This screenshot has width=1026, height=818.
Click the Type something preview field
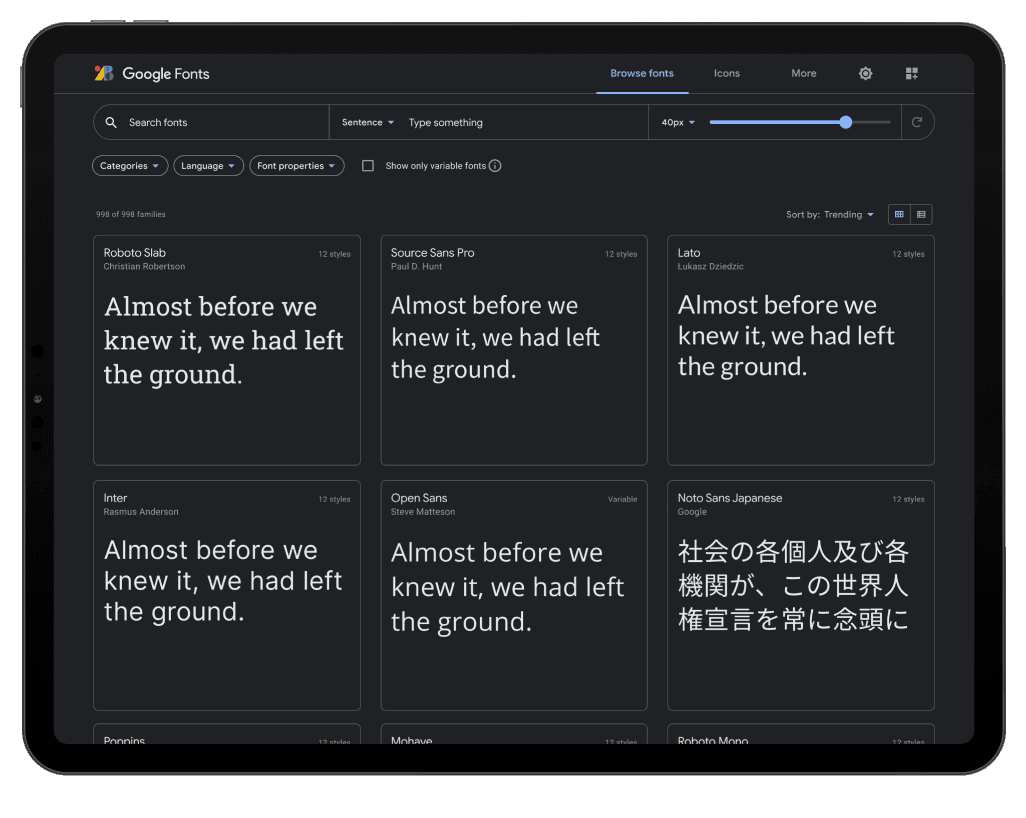[523, 122]
